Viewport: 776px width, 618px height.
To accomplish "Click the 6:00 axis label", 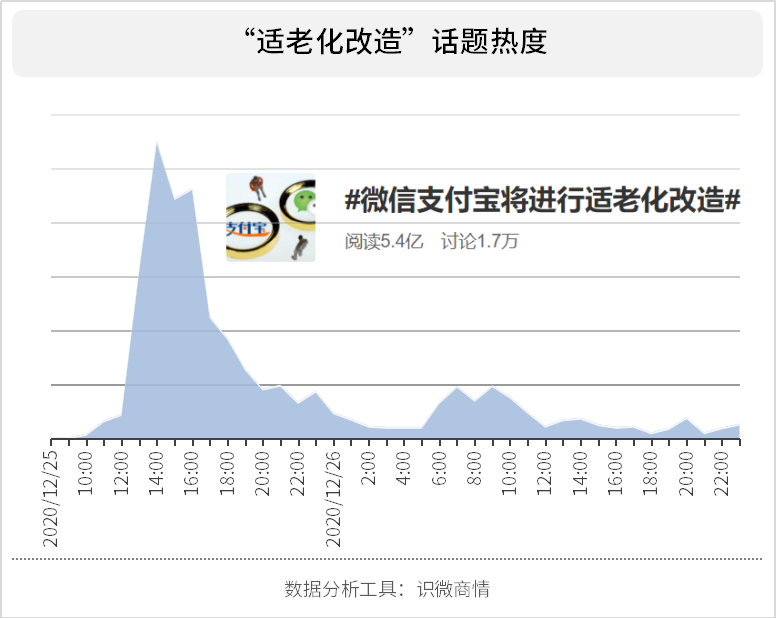I will [x=439, y=468].
